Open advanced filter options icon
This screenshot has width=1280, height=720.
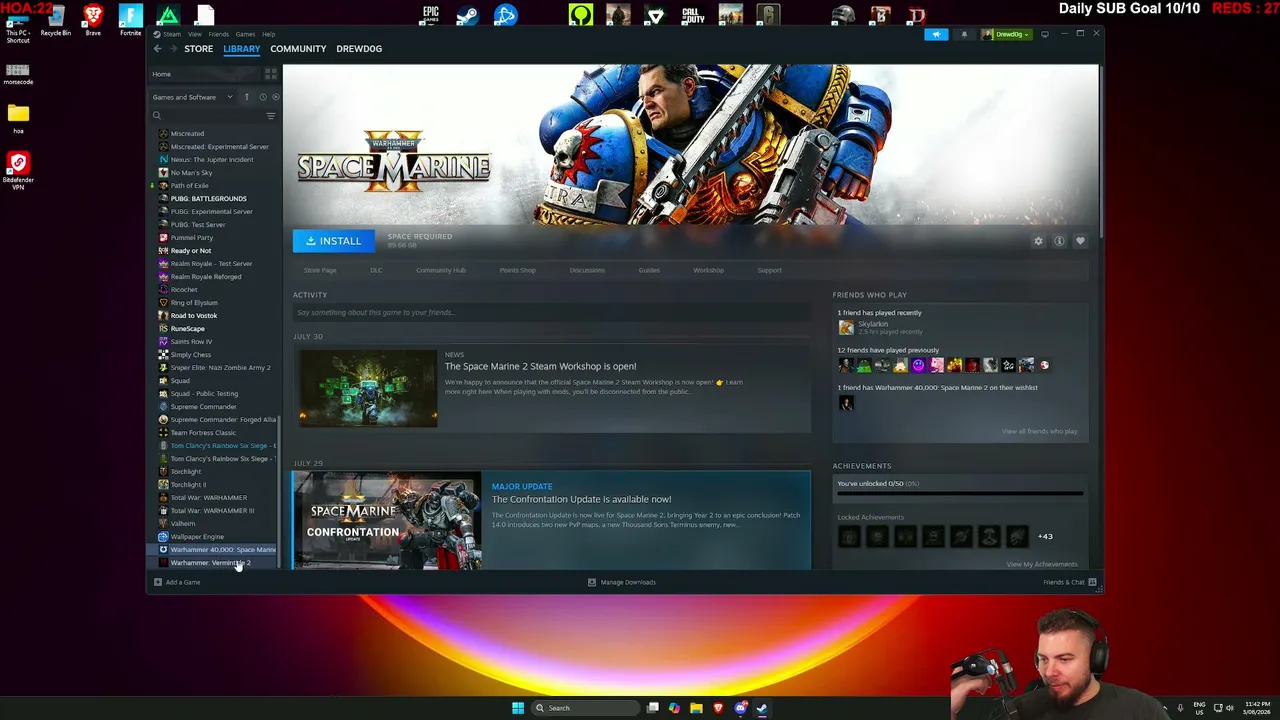point(270,116)
